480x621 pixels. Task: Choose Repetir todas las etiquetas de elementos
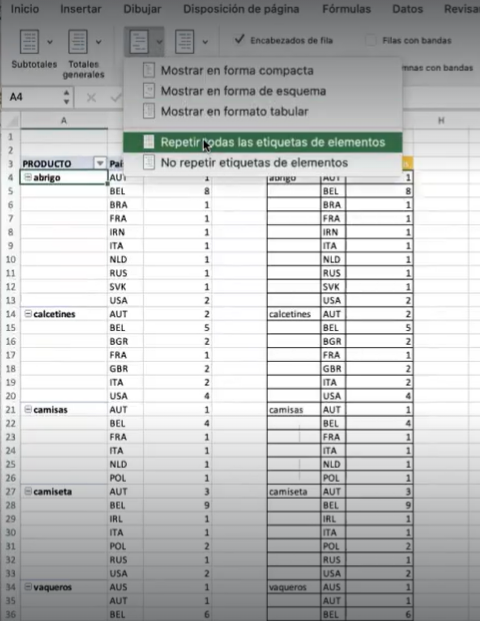pos(263,142)
